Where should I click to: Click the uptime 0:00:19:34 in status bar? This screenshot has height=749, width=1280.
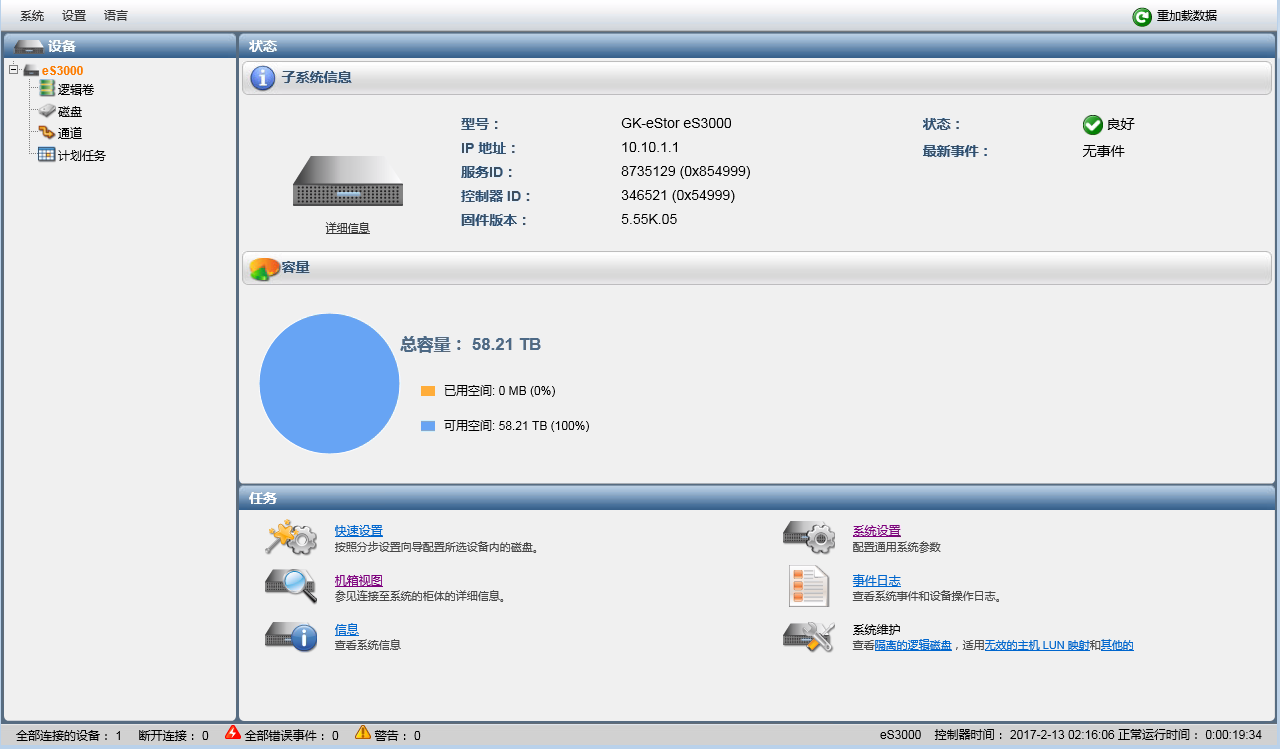click(x=1232, y=735)
